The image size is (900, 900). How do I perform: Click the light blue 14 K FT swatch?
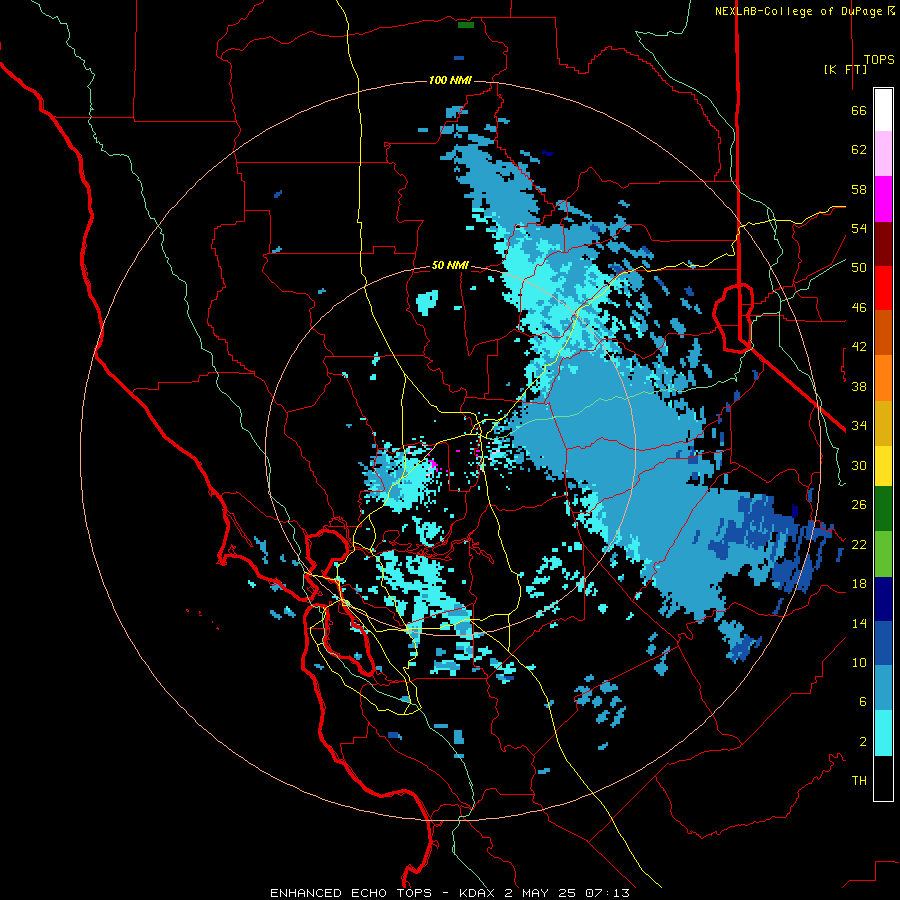[883, 688]
